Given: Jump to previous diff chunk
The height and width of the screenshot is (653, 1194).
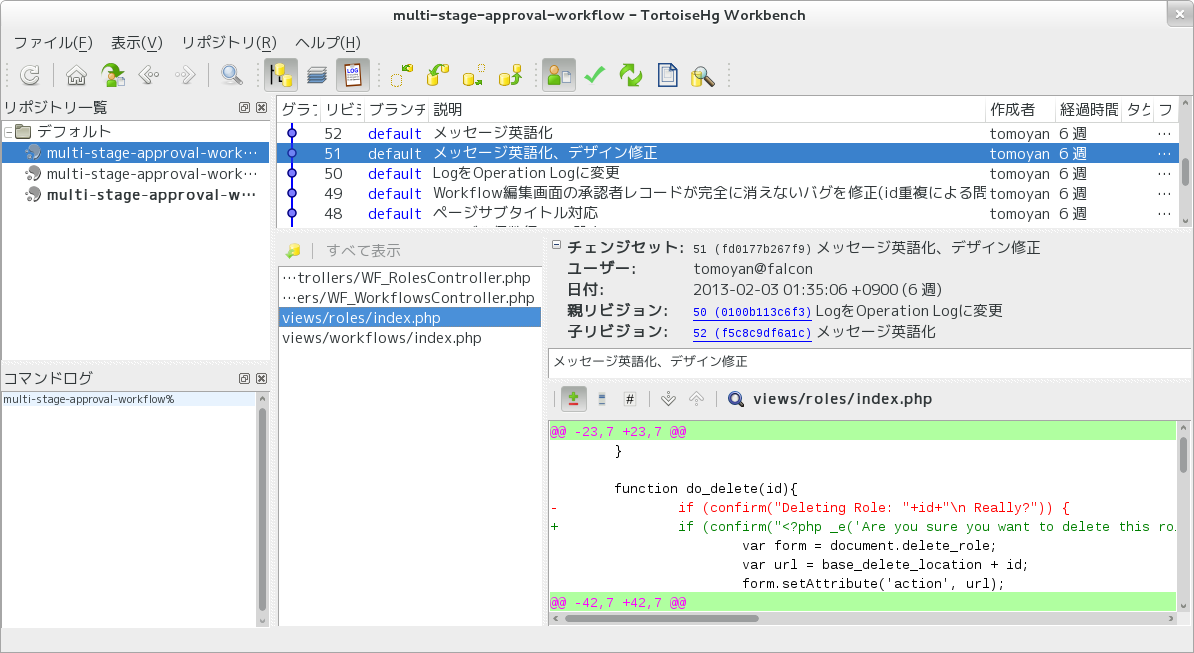Looking at the screenshot, I should 696,399.
